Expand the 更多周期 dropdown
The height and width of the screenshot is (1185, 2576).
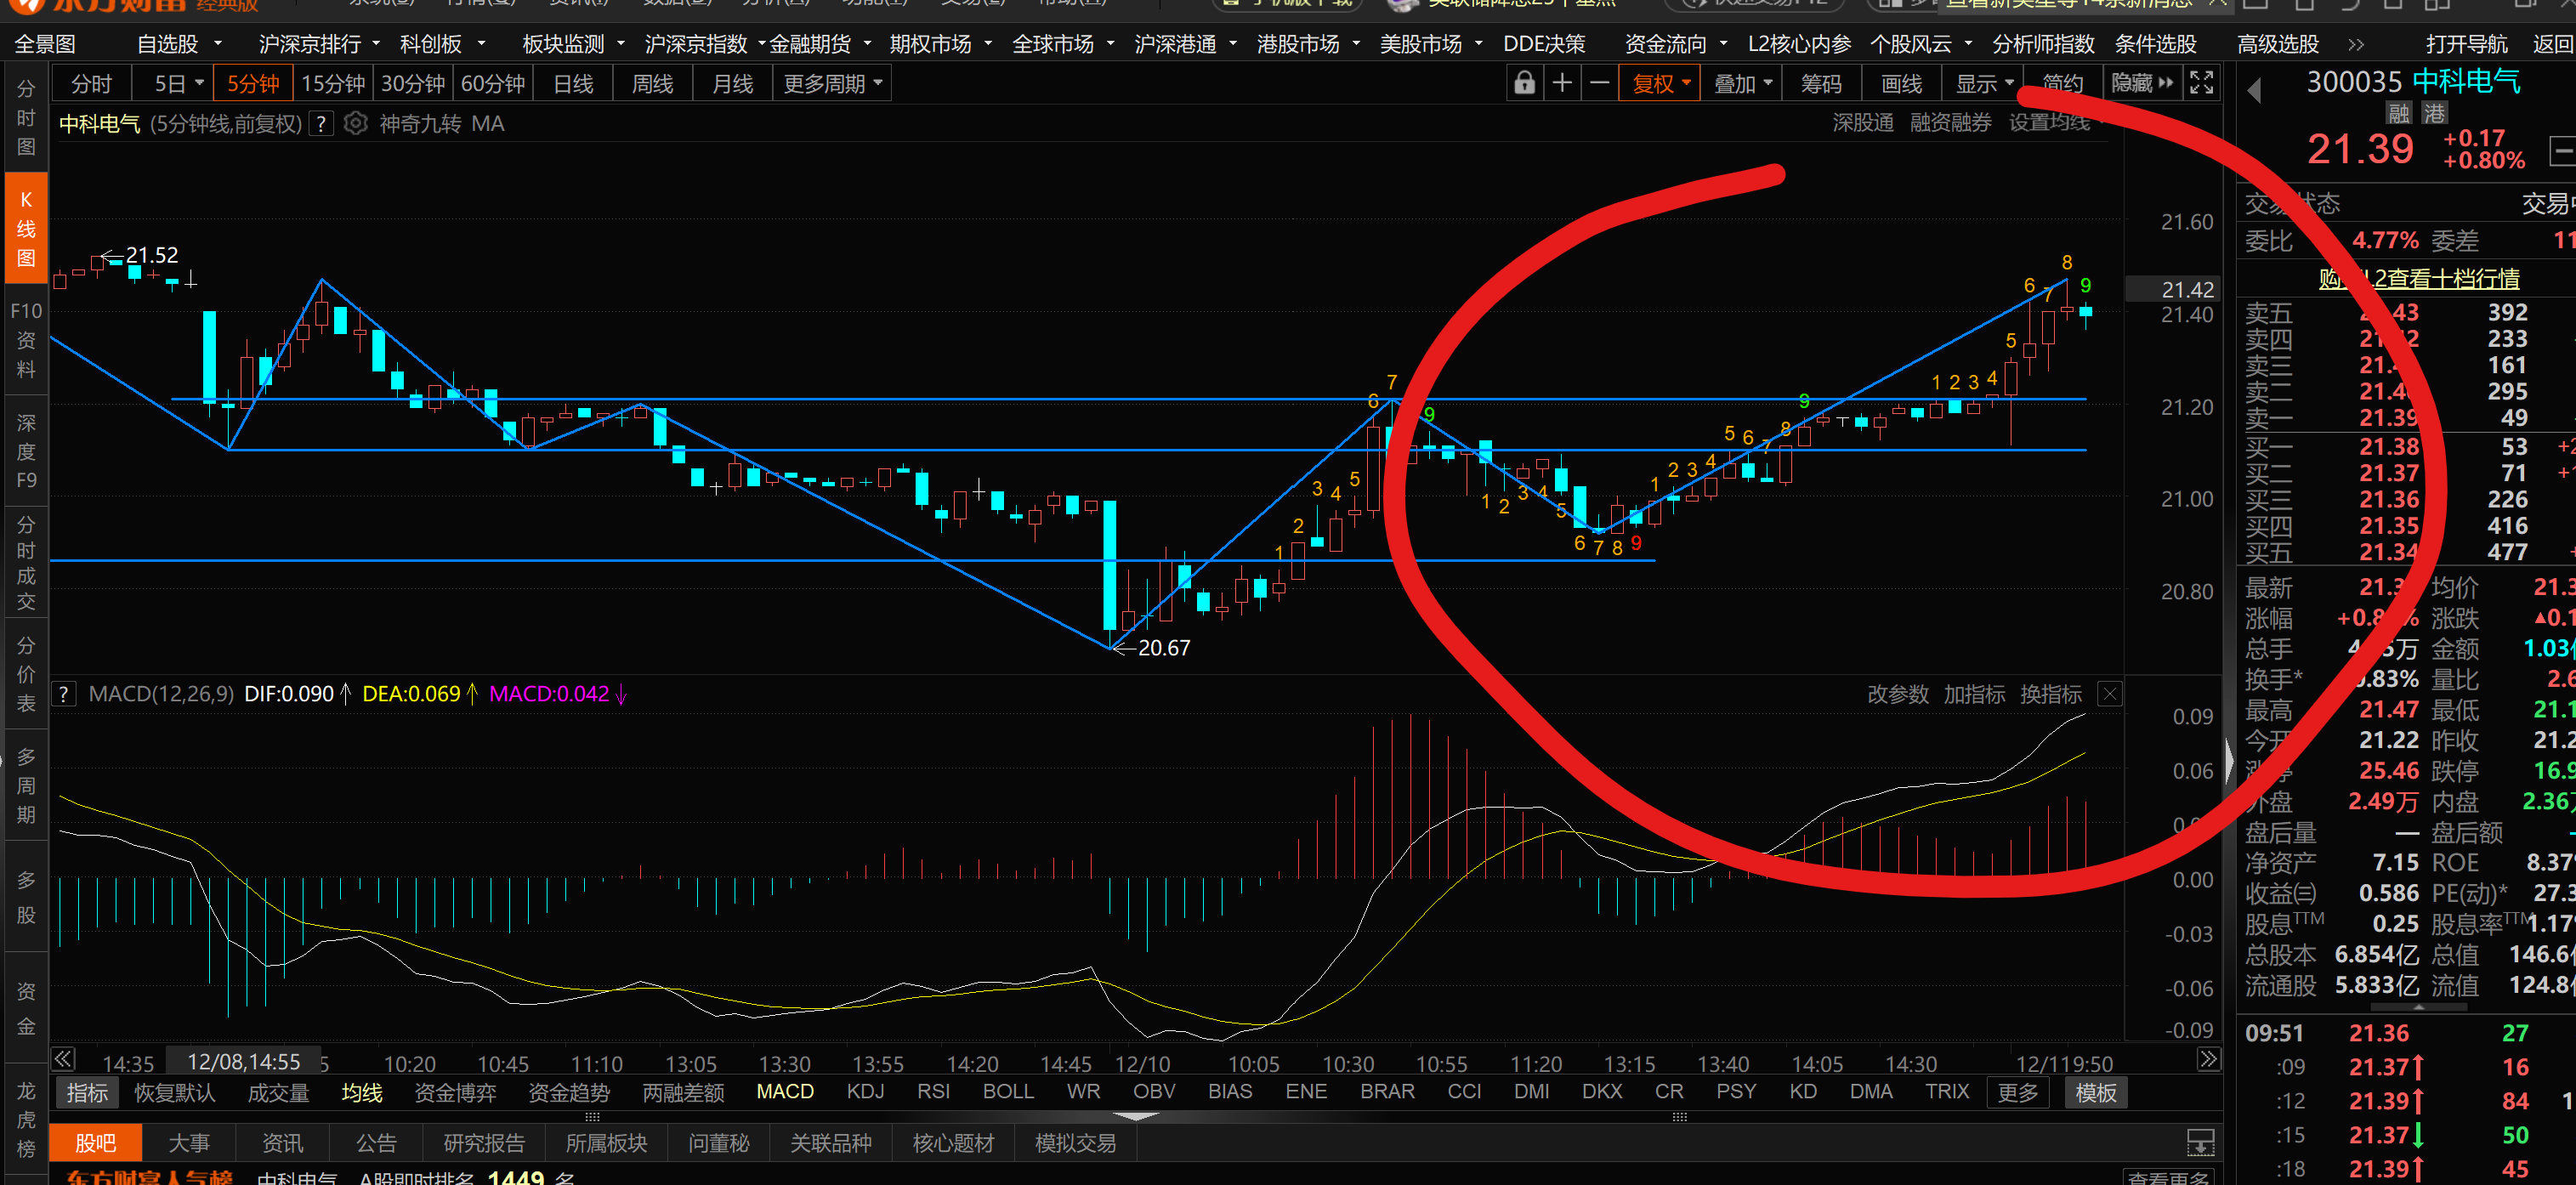pos(832,83)
